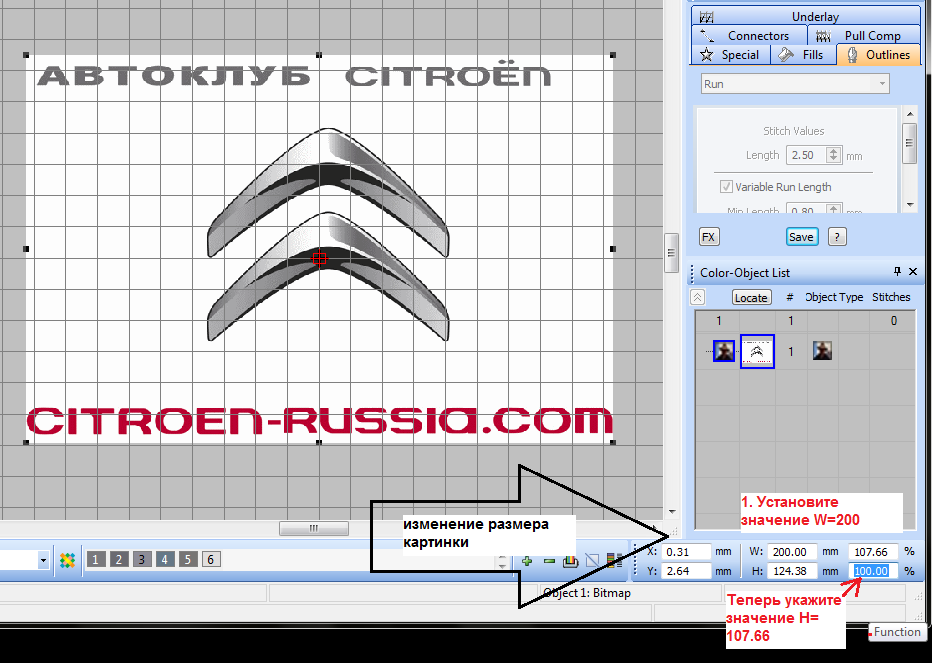Toggle Variable Run Length checkbox

(726, 187)
